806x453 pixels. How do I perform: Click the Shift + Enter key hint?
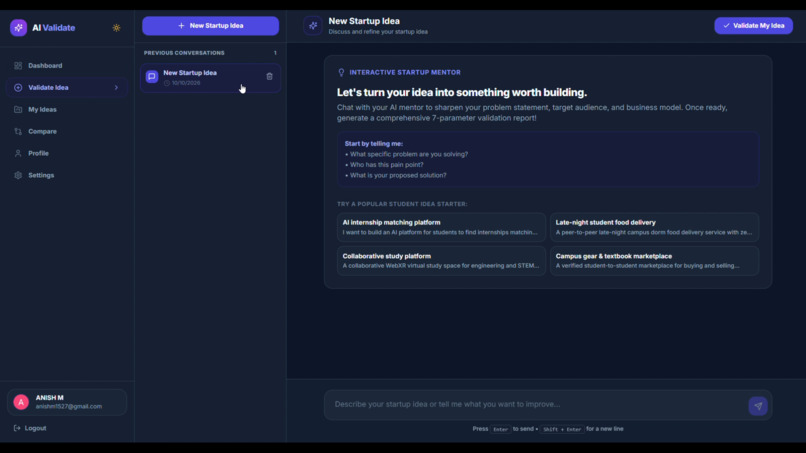click(x=562, y=429)
